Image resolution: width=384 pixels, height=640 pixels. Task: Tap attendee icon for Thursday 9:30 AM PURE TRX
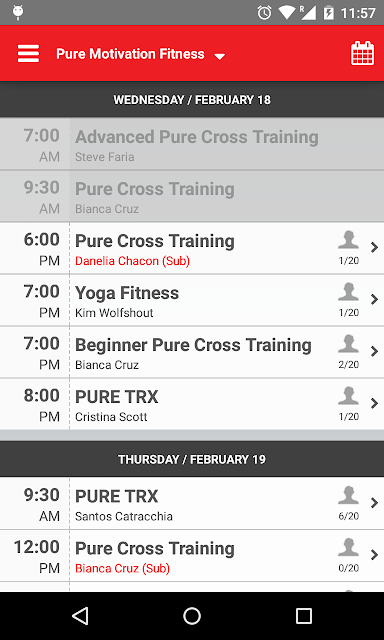coord(348,495)
